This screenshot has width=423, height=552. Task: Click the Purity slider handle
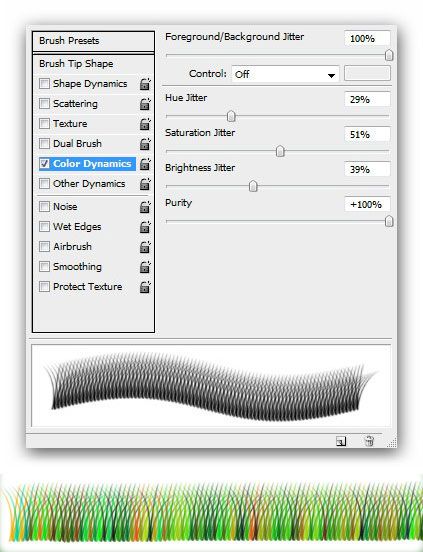(x=389, y=221)
